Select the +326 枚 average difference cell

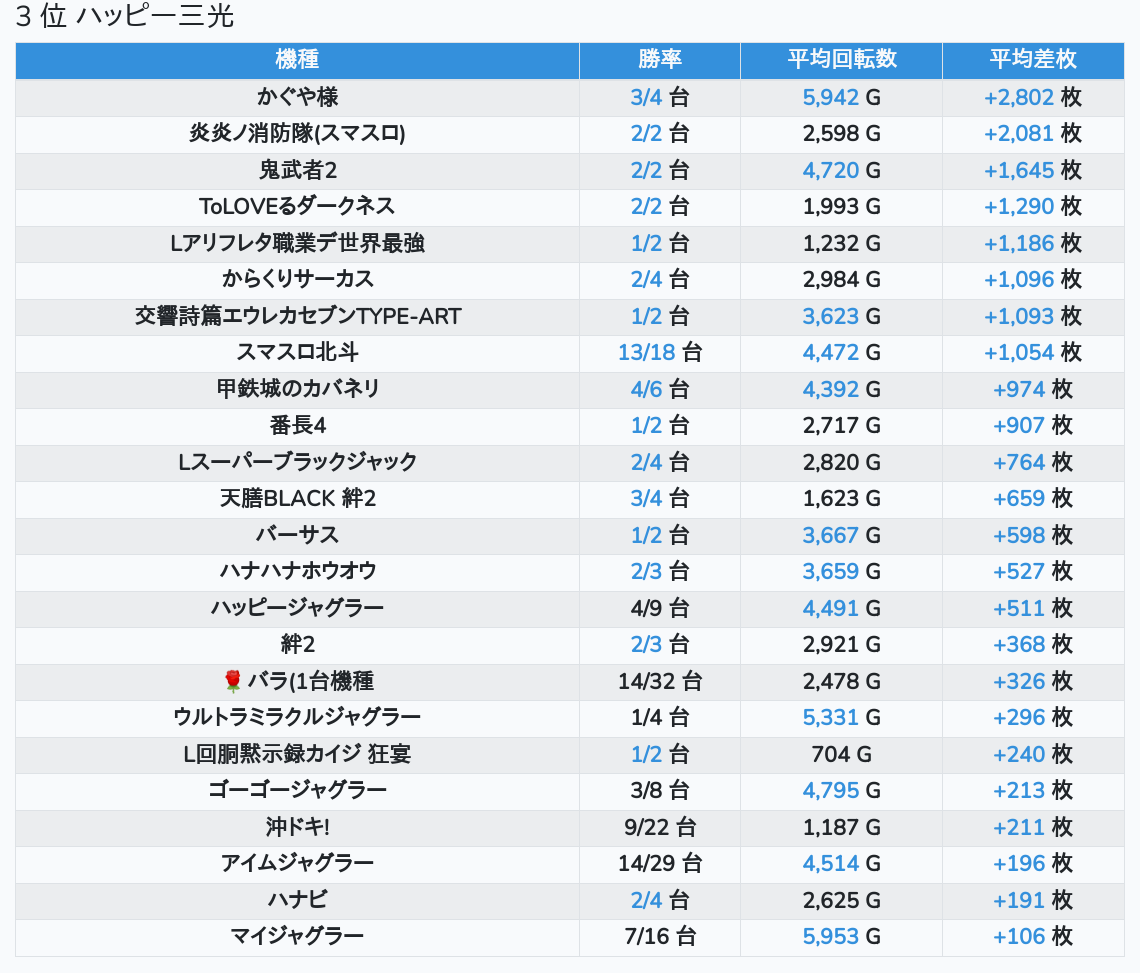pyautogui.click(x=1033, y=681)
